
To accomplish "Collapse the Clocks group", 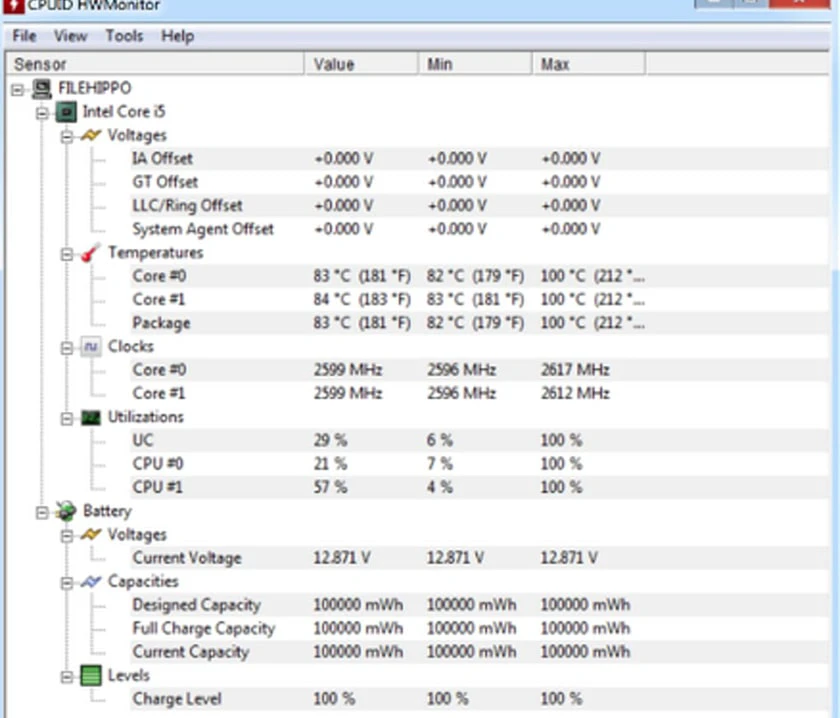I will coord(66,348).
